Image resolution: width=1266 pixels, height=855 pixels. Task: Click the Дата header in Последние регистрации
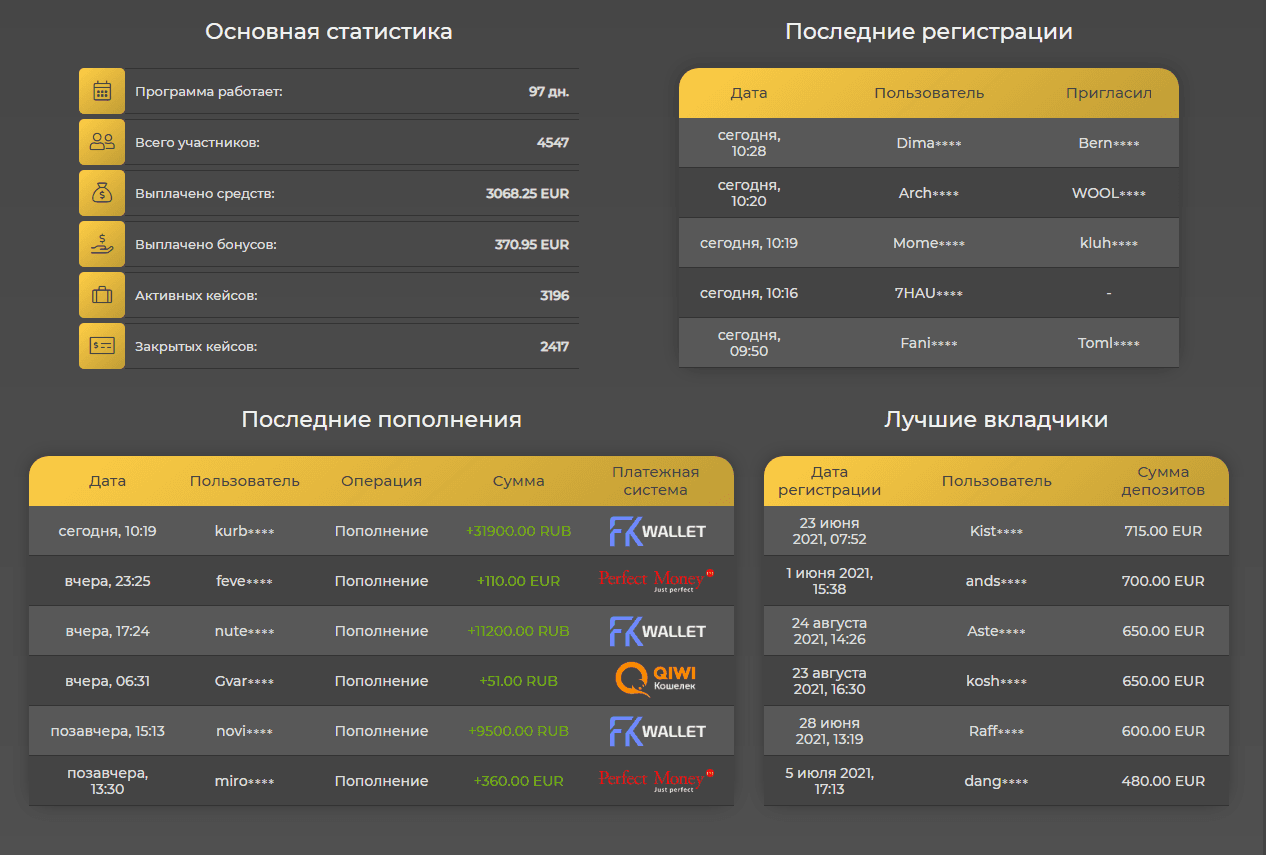(x=748, y=93)
